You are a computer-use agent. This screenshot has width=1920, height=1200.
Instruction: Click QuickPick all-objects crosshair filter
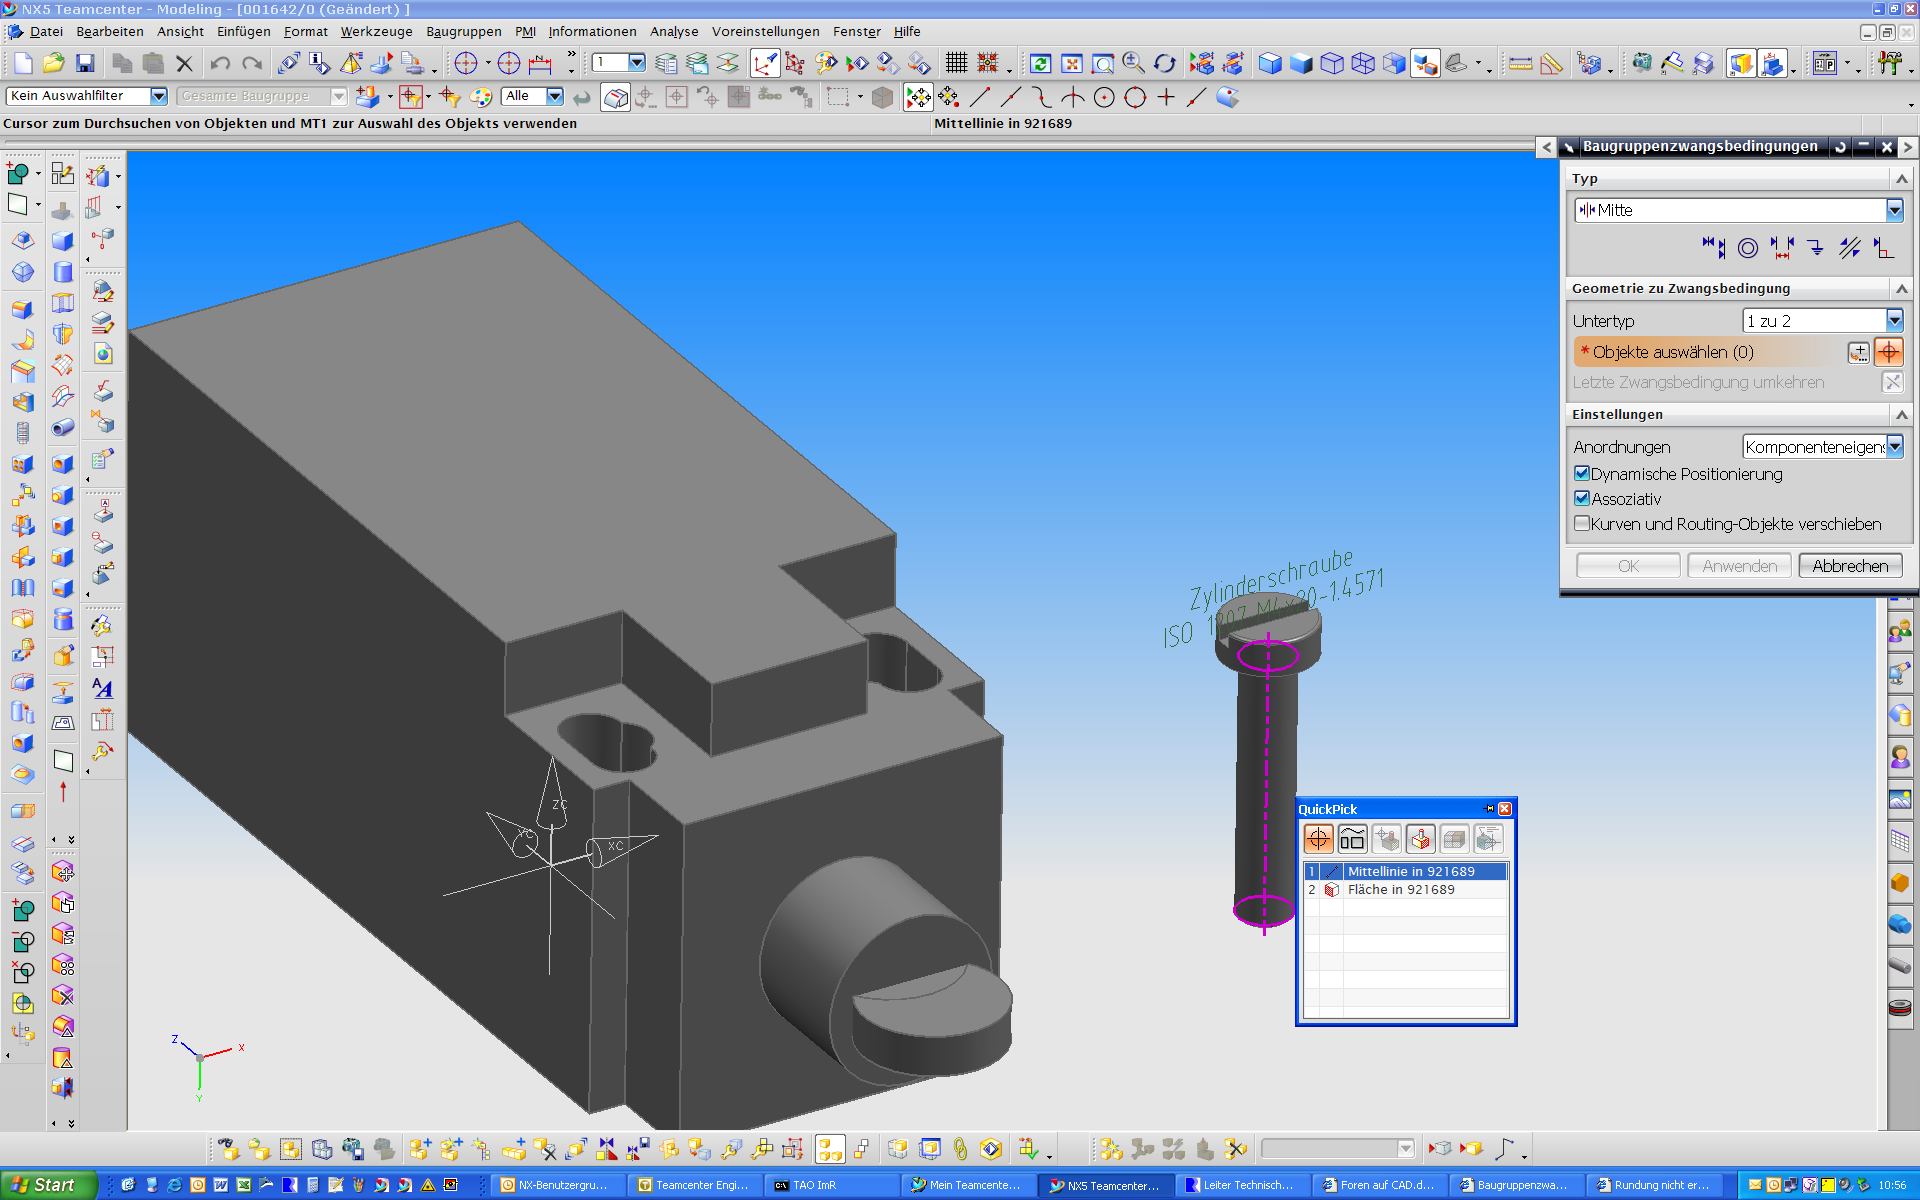click(x=1318, y=839)
